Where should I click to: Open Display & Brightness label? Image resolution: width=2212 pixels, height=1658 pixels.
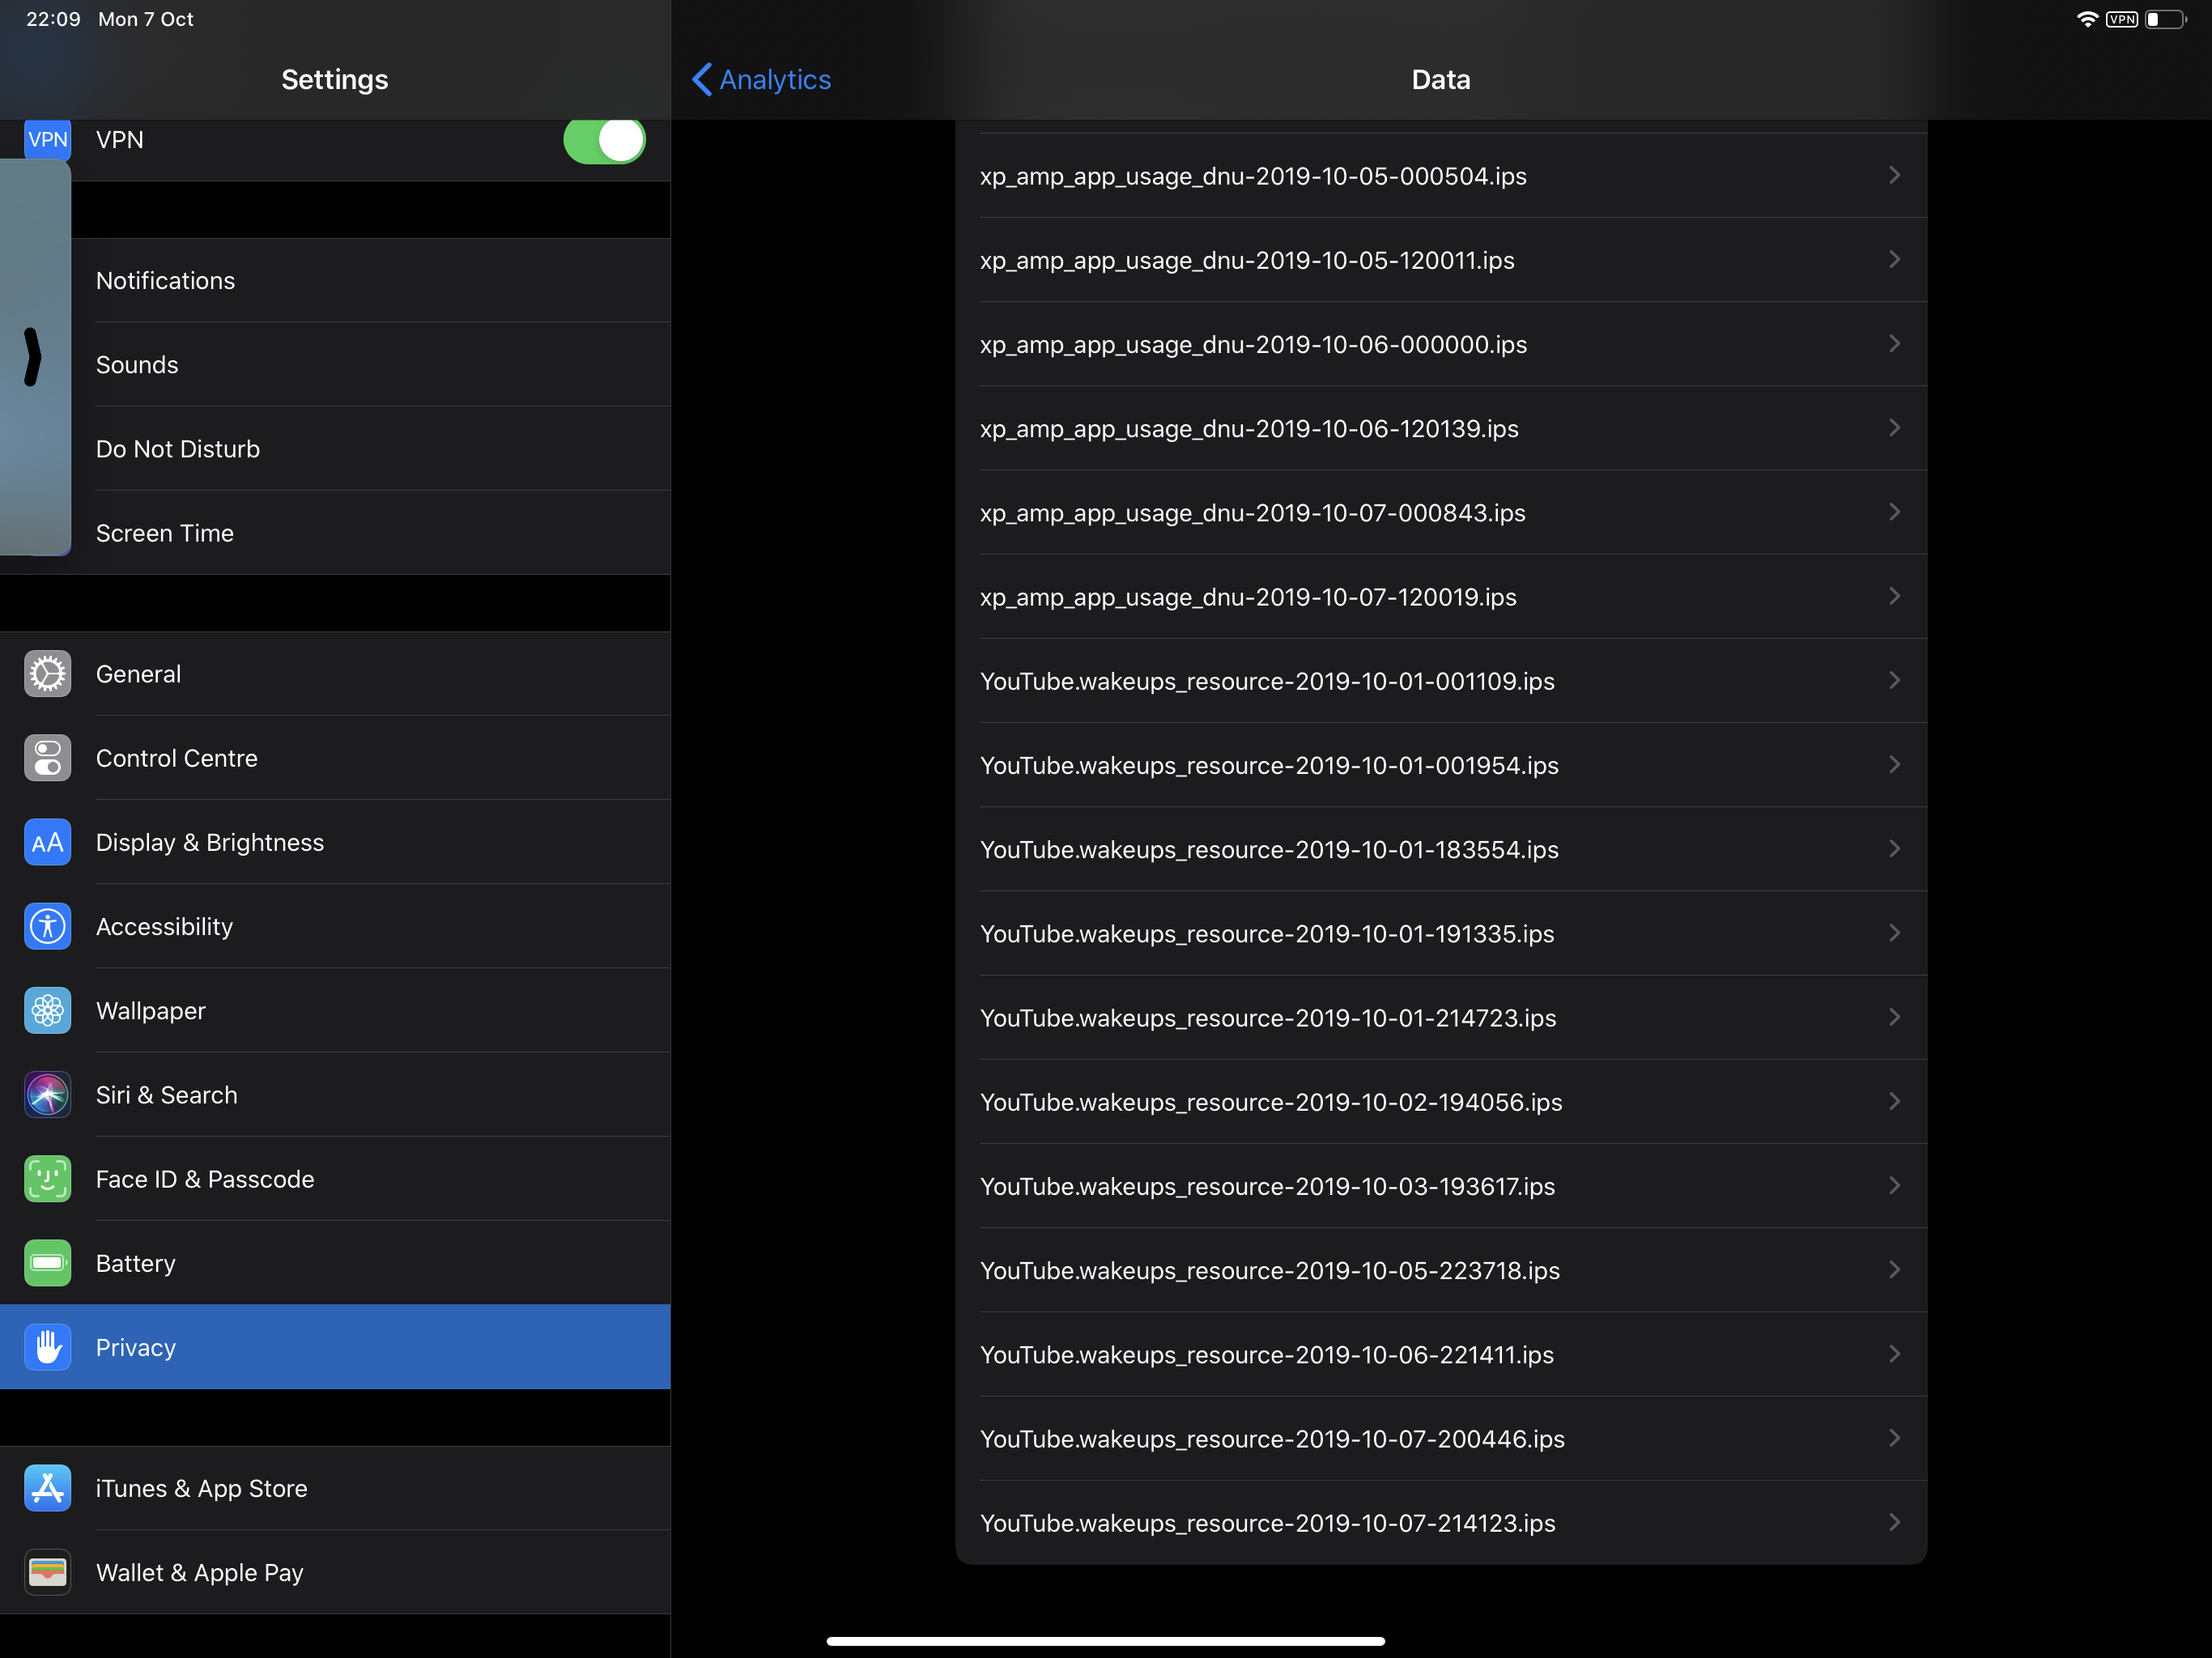click(x=210, y=843)
